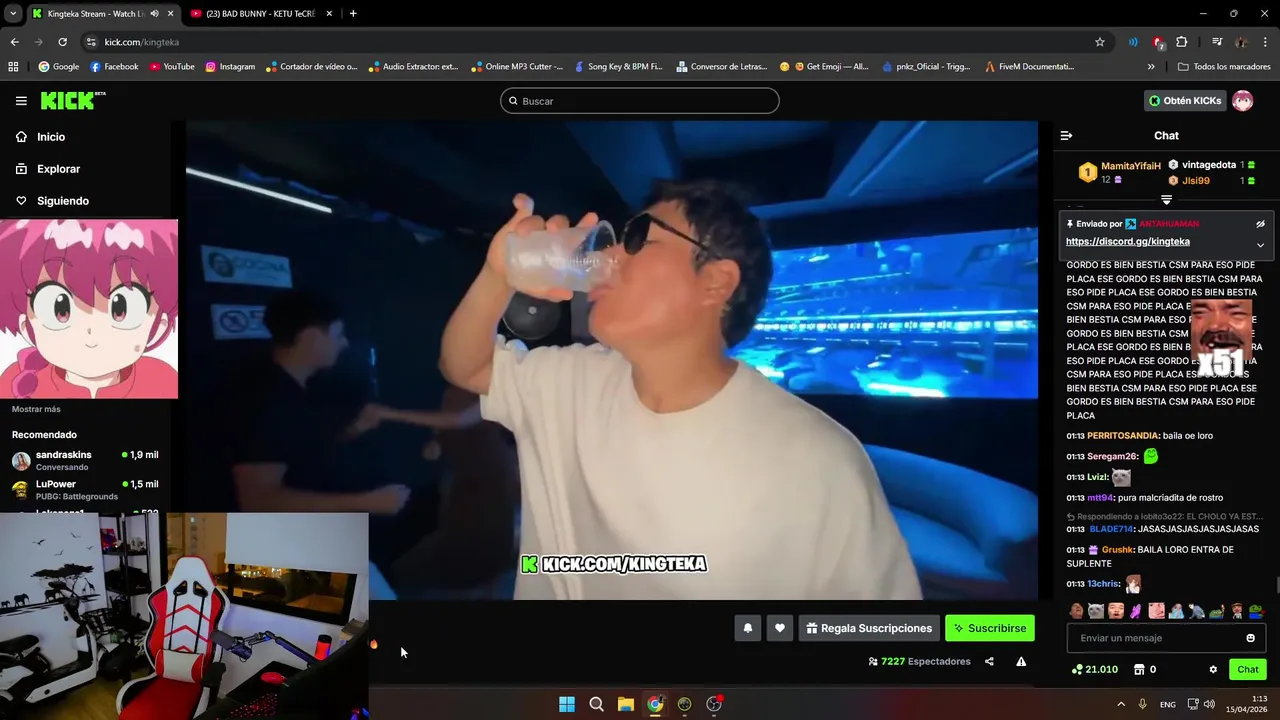The width and height of the screenshot is (1280, 720).
Task: Open the Chrome extensions puzzle icon
Action: pos(1181,42)
